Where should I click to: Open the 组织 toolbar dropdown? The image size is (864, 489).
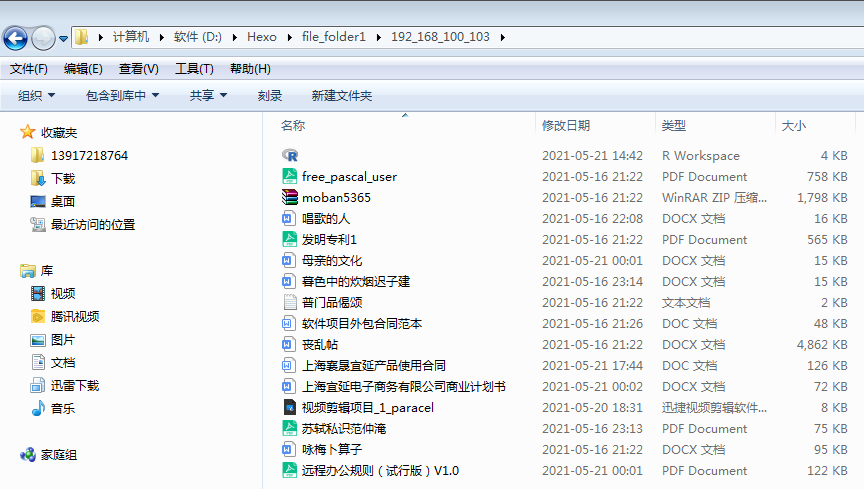pyautogui.click(x=36, y=96)
